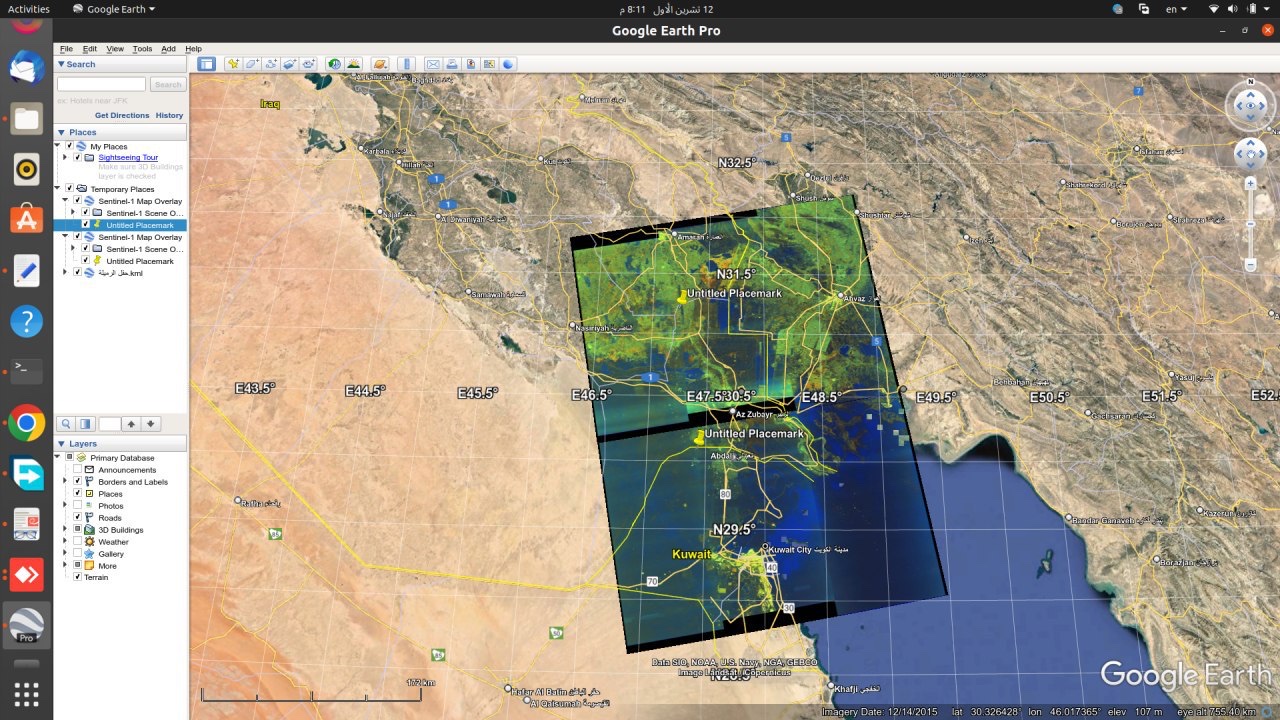Add a polygon using the toolbar
The height and width of the screenshot is (720, 1280).
coord(252,64)
